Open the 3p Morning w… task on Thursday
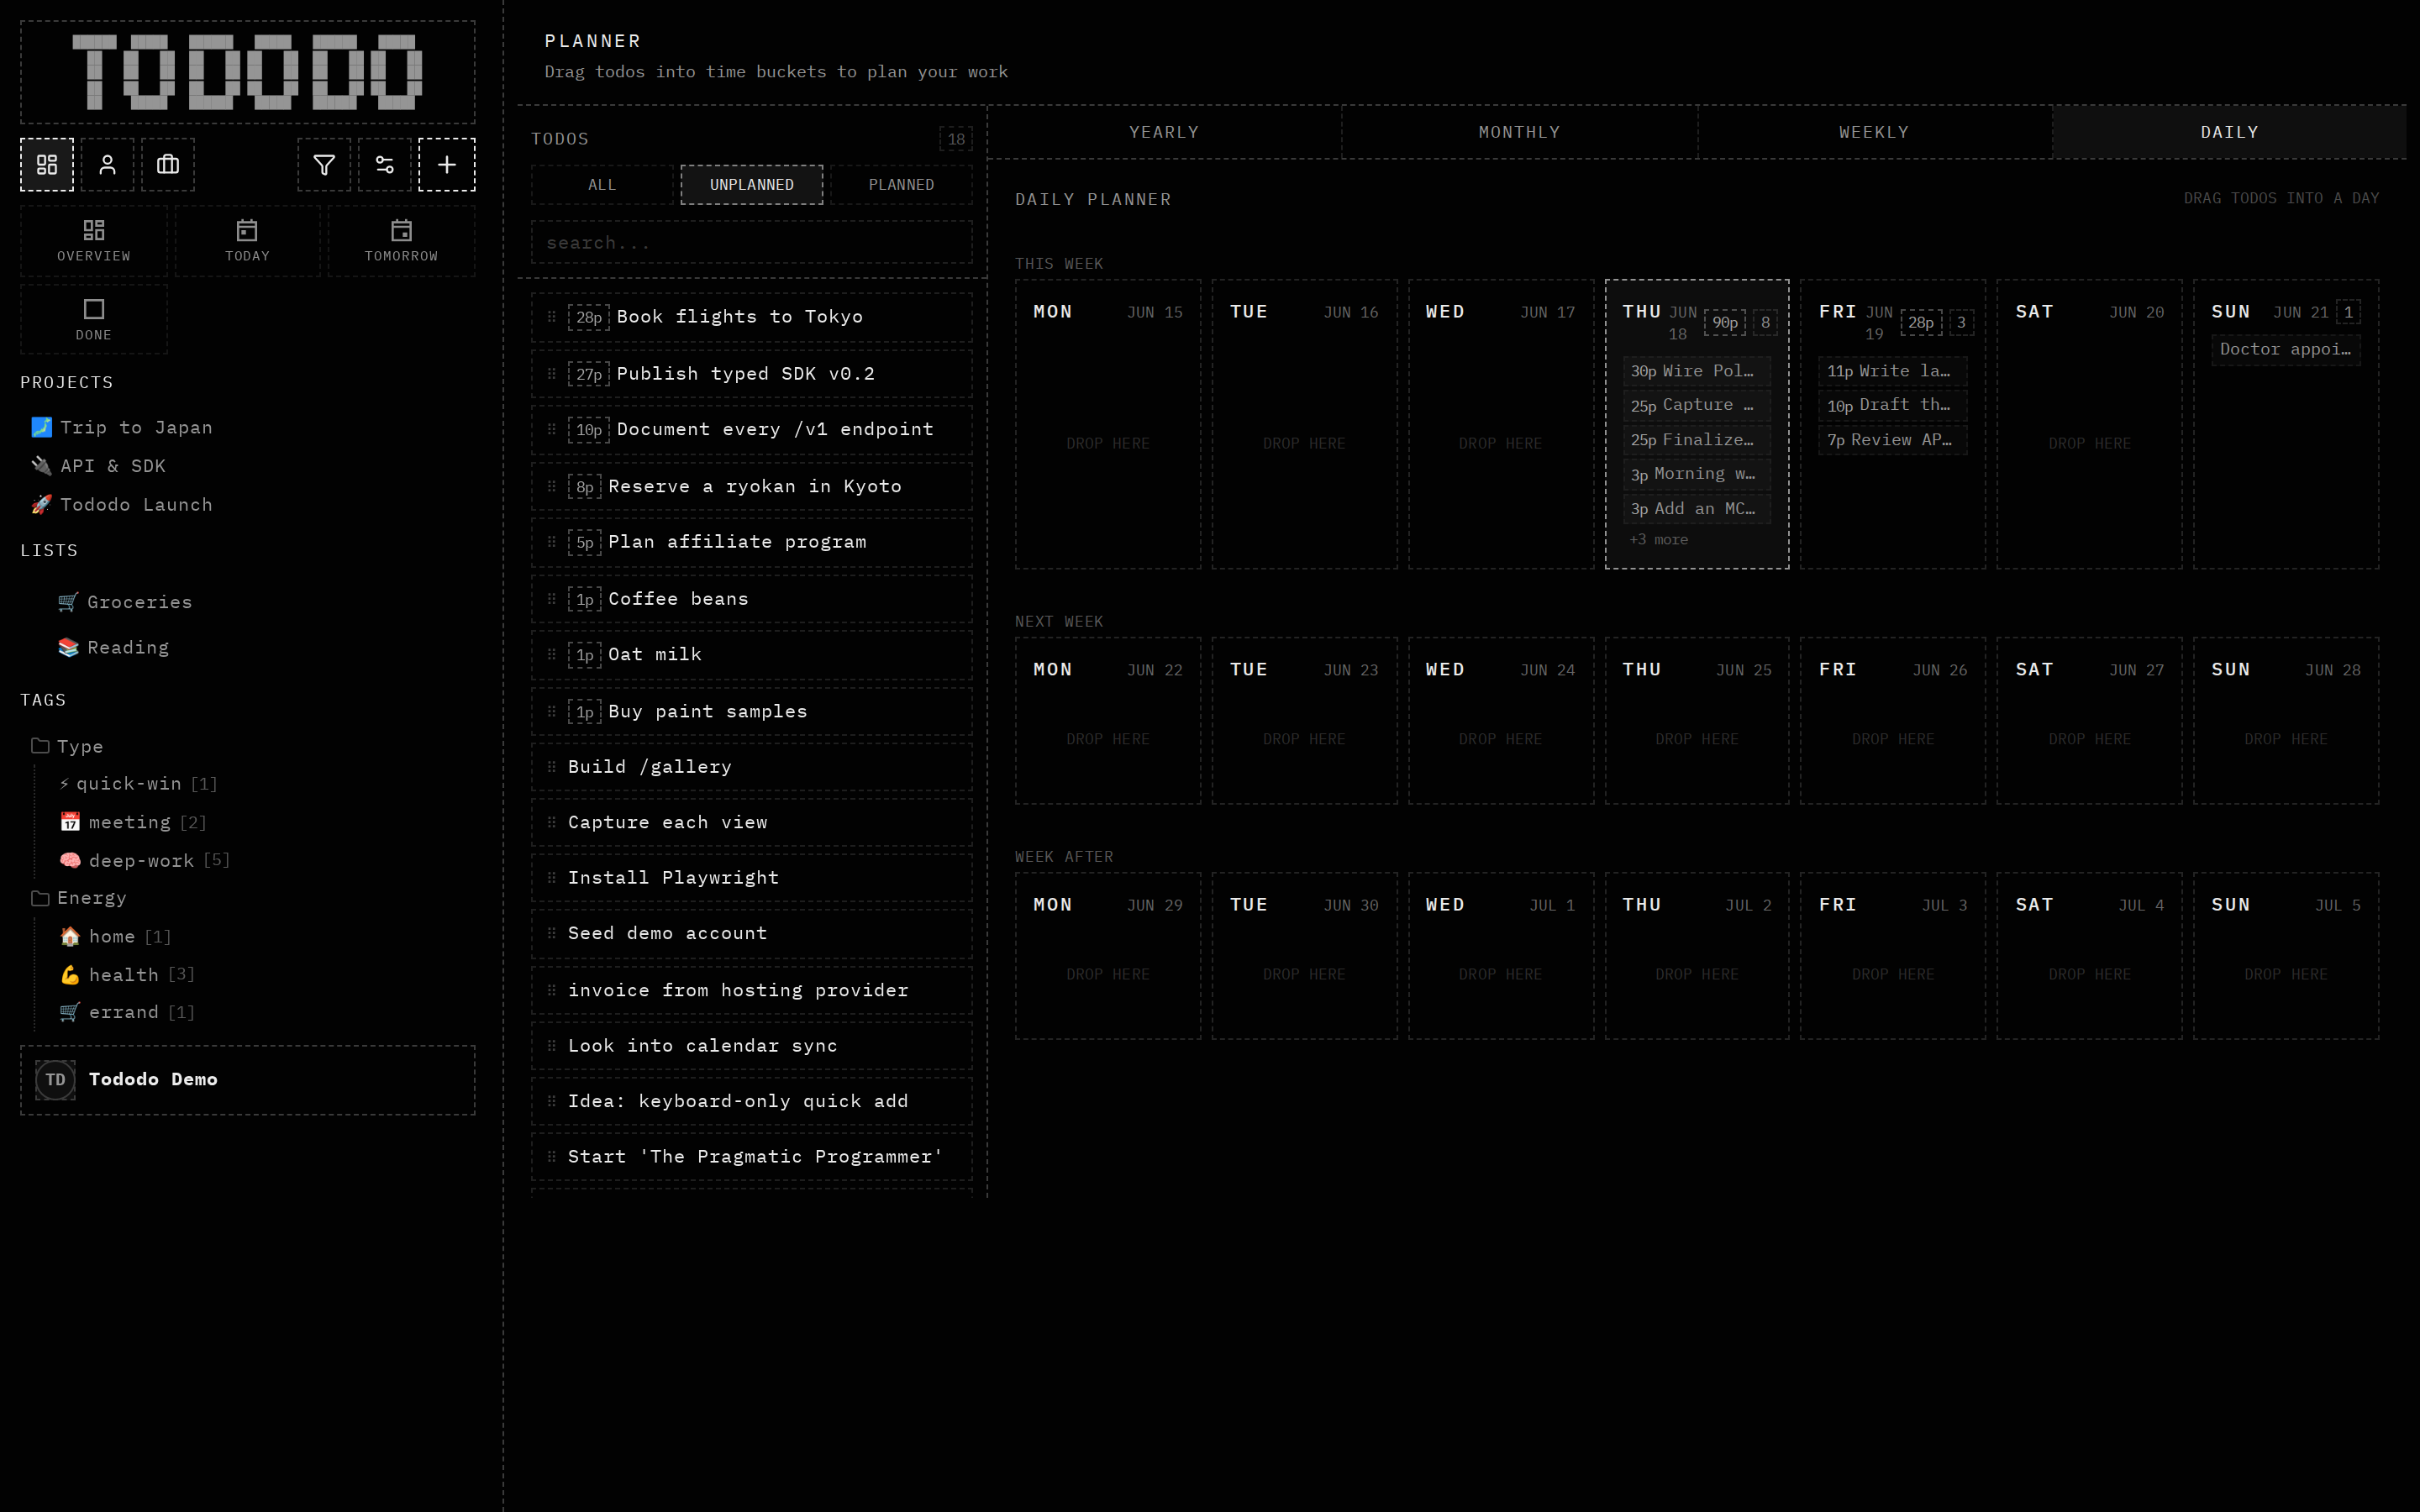Viewport: 2420px width, 1512px height. pos(1696,474)
